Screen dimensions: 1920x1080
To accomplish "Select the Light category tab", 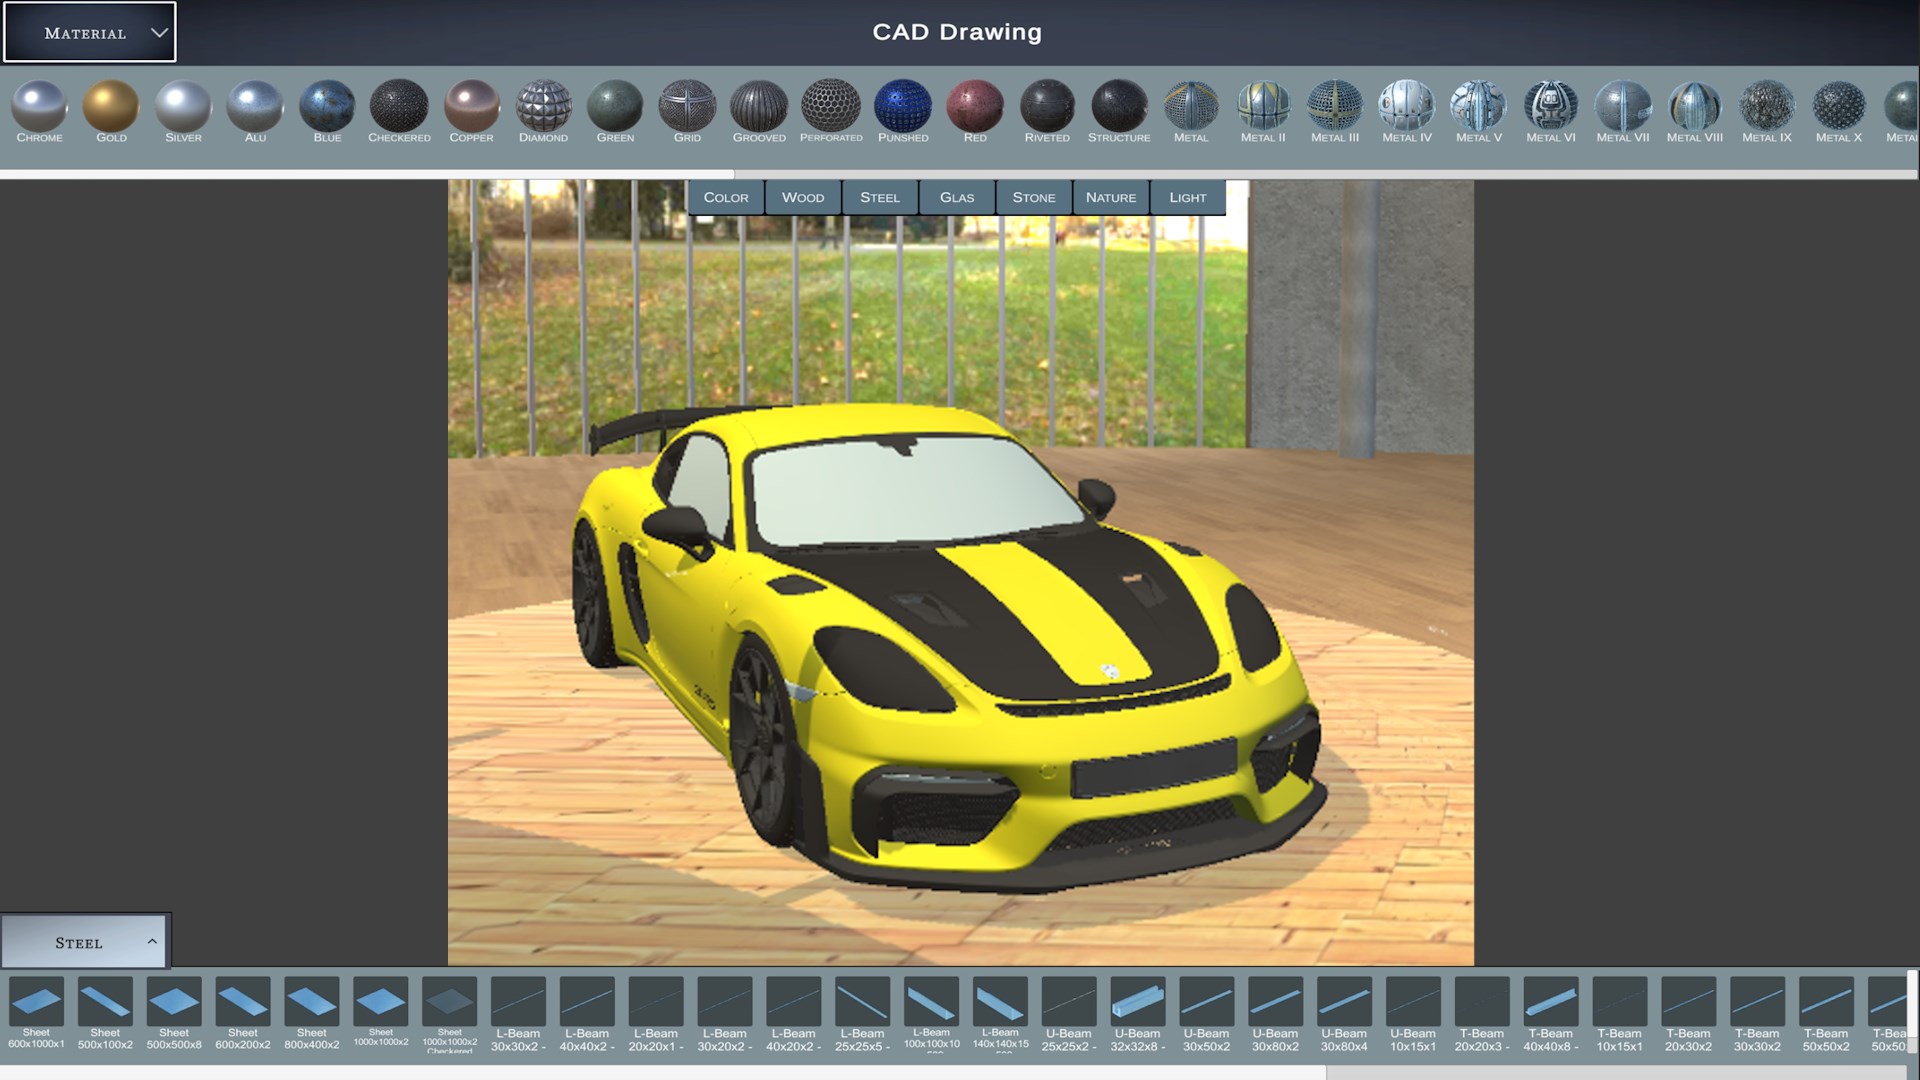I will [1188, 197].
